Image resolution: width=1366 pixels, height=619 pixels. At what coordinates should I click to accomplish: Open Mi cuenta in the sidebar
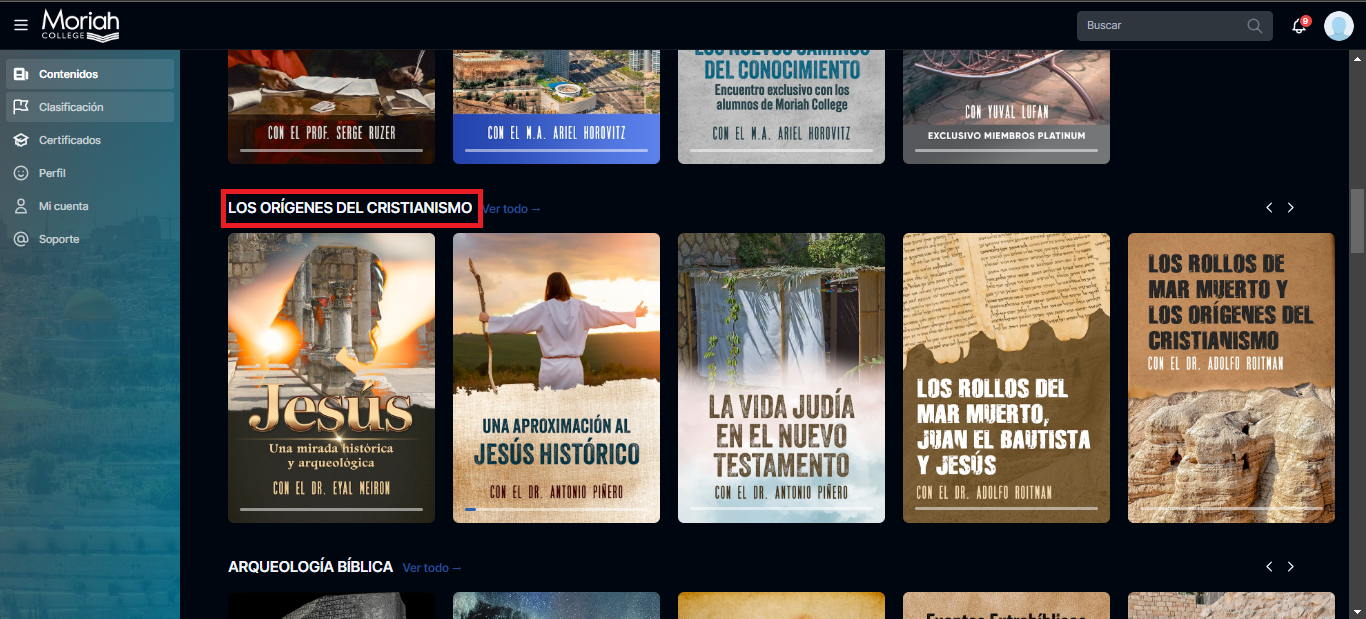[63, 206]
